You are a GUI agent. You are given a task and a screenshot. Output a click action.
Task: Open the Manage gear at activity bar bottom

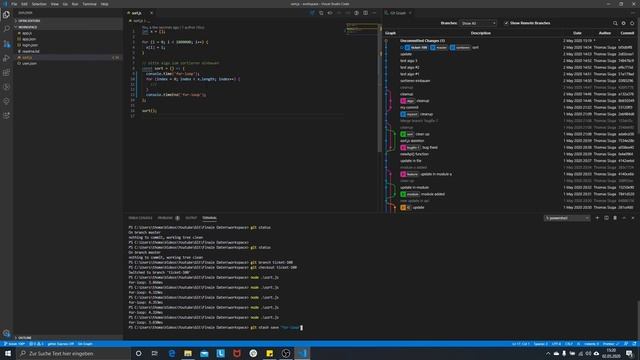tap(6, 333)
